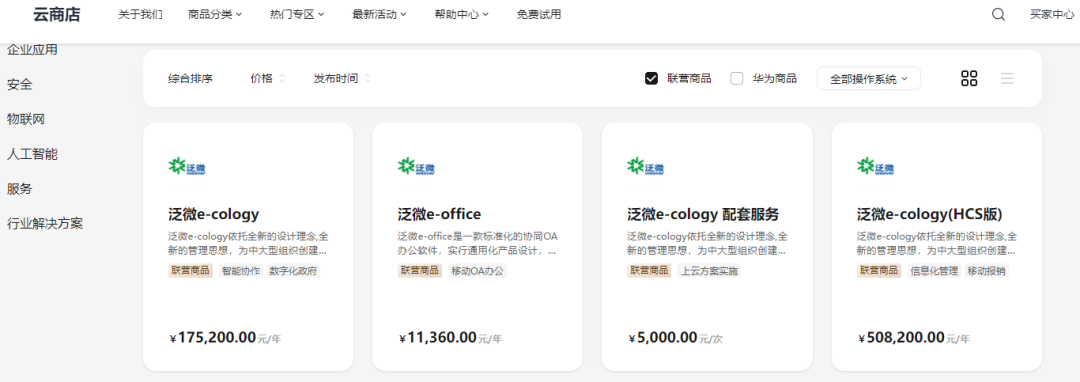Screen dimensions: 1080x382
Task: Open the 全部操作系统 dropdown
Action: pos(869,78)
